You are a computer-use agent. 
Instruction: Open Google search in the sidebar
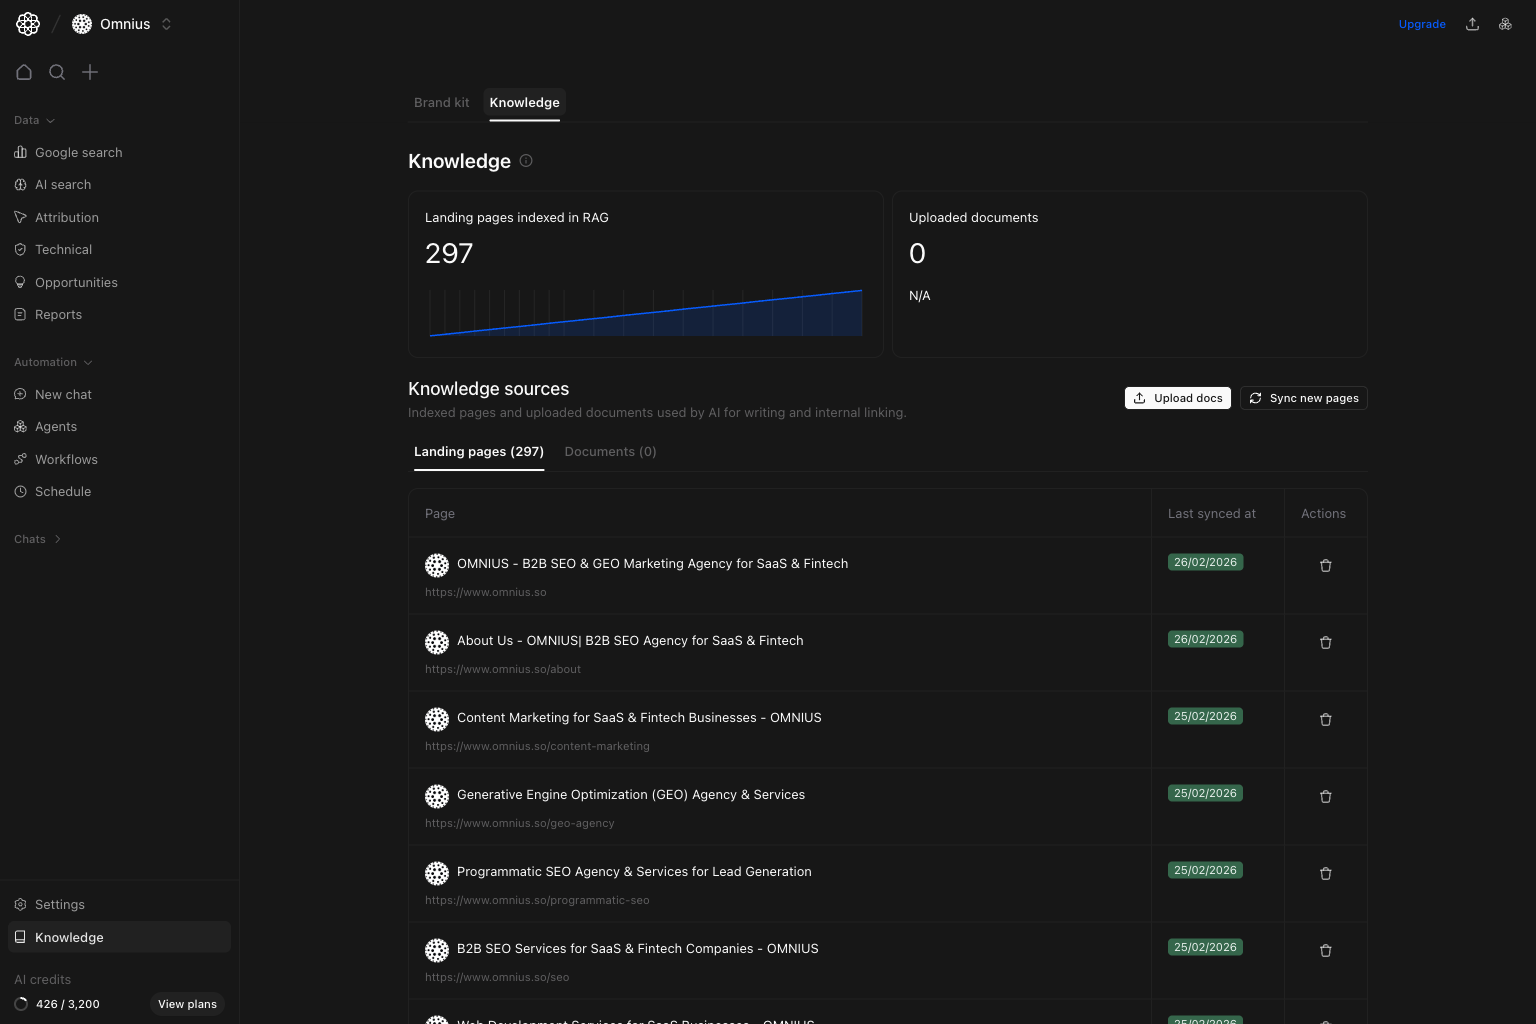(x=78, y=152)
